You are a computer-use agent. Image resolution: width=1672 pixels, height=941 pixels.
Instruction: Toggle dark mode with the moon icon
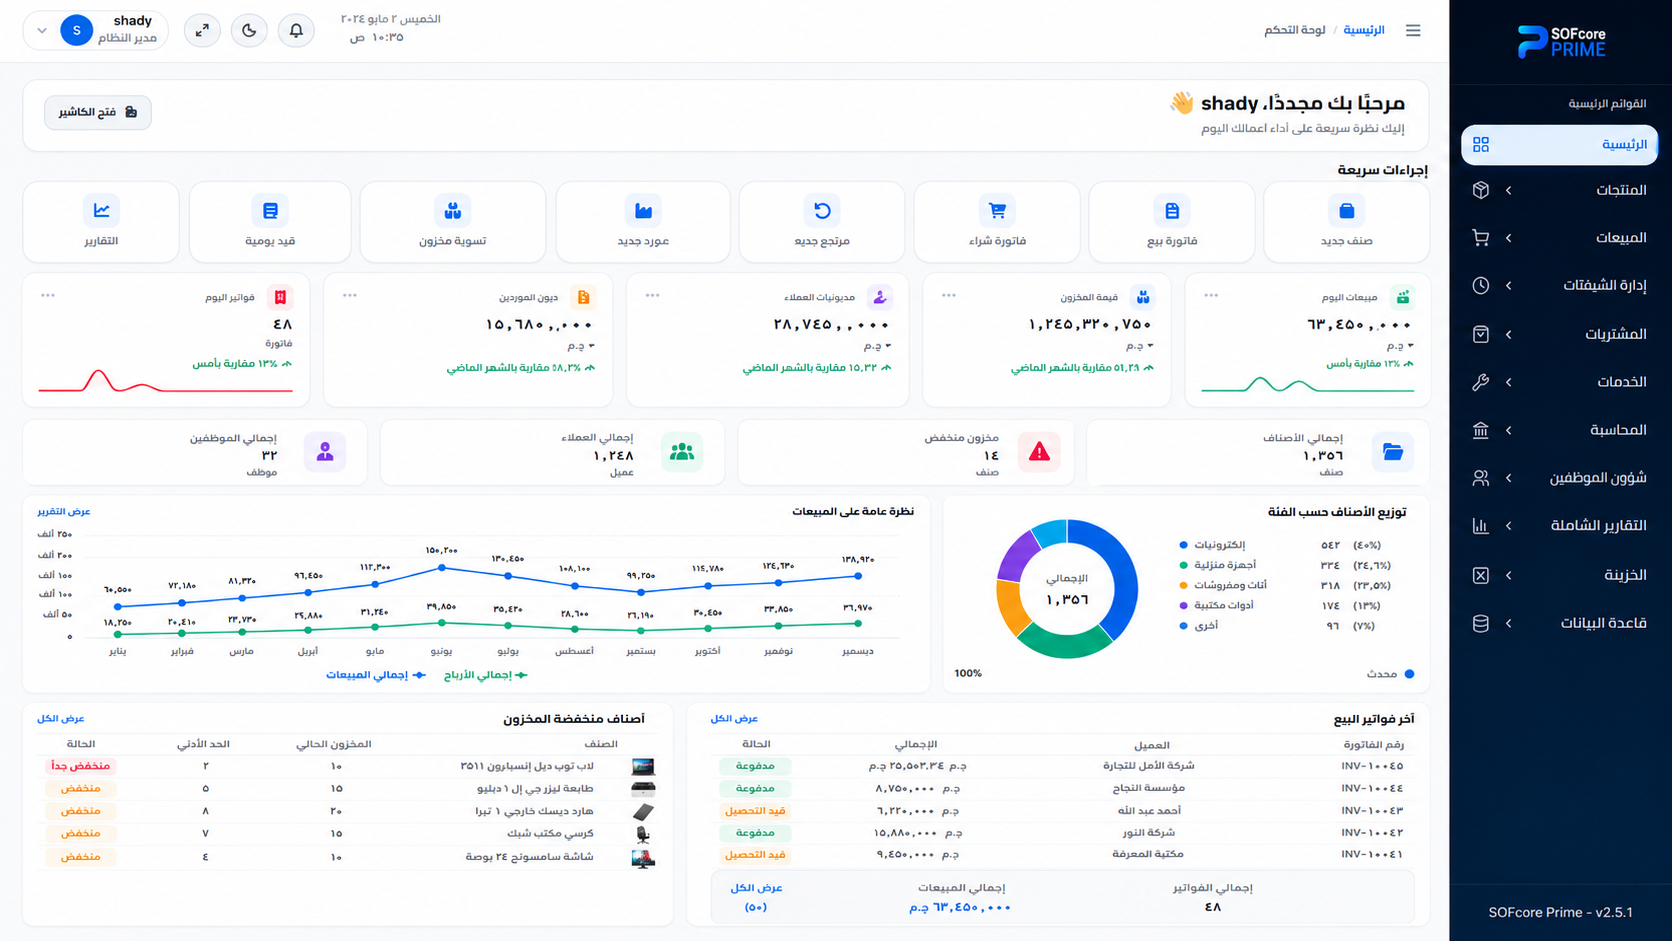(249, 31)
